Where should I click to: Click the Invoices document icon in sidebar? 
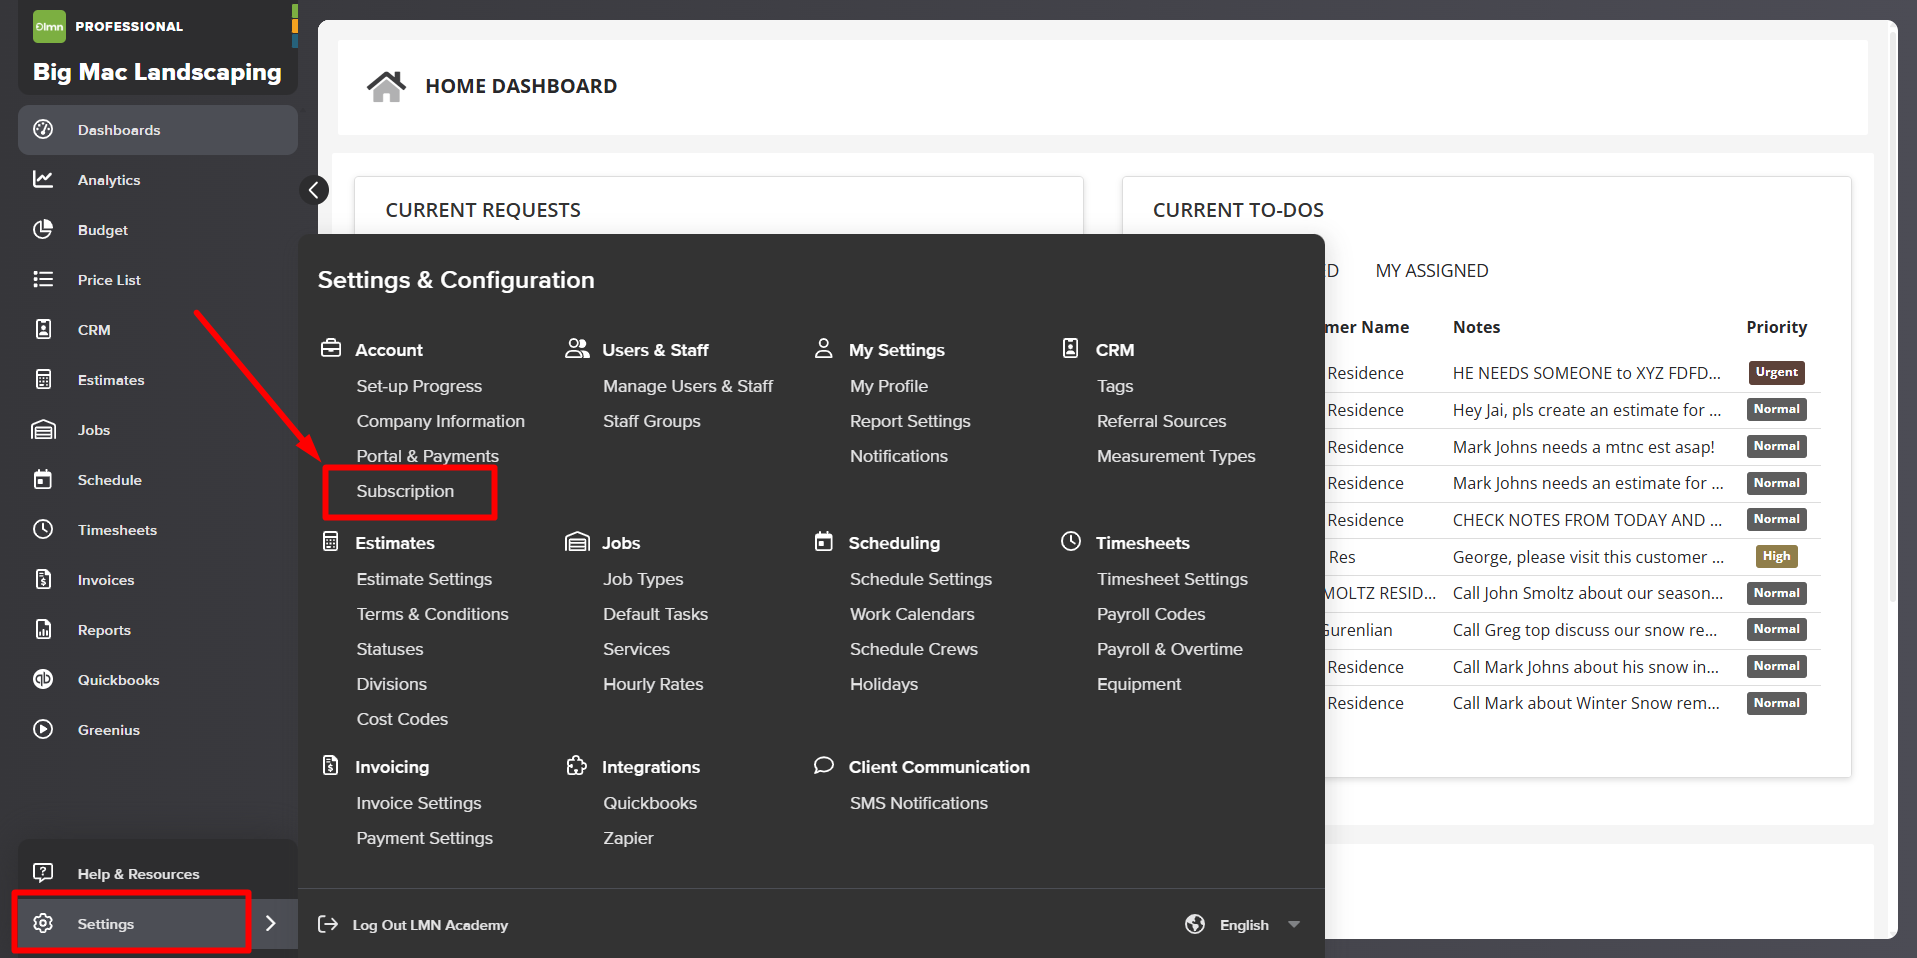43,579
